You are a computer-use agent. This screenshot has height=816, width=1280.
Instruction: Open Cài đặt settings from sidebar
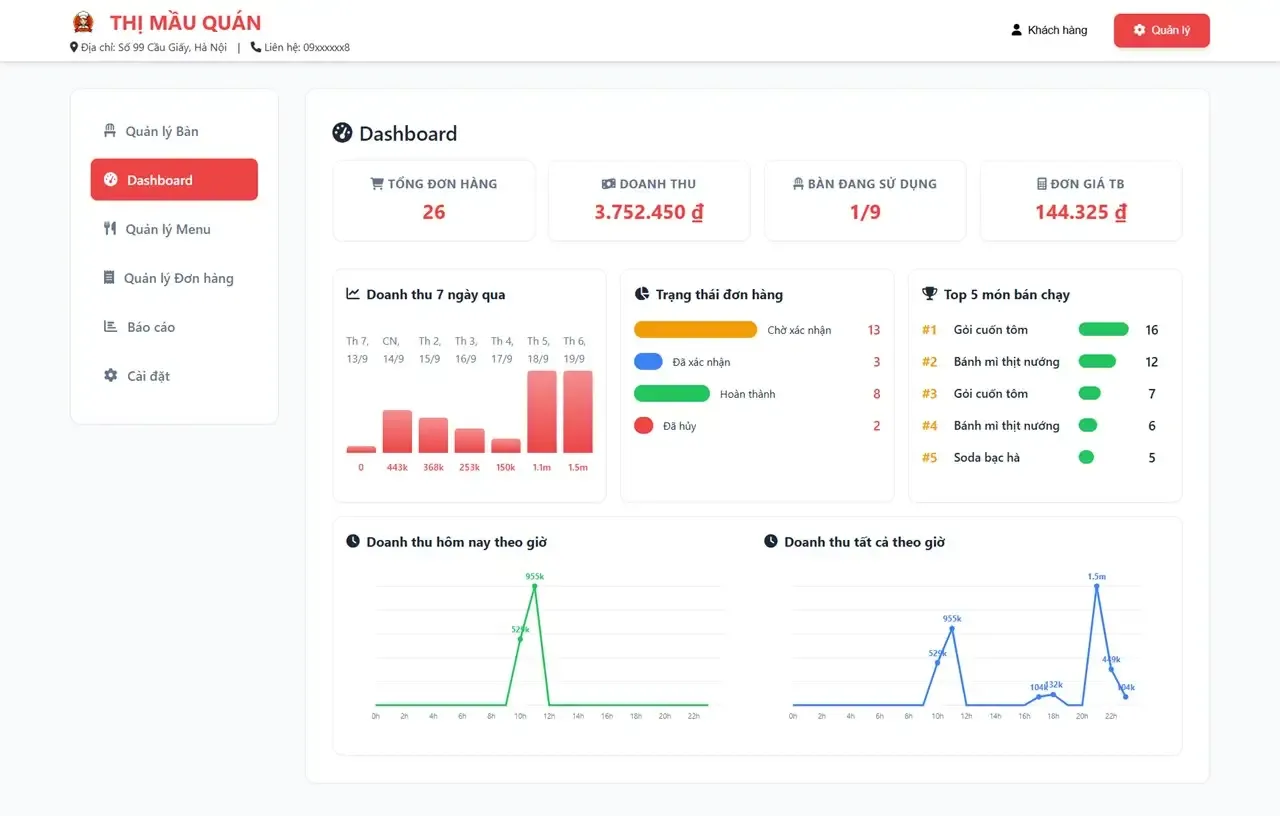148,376
